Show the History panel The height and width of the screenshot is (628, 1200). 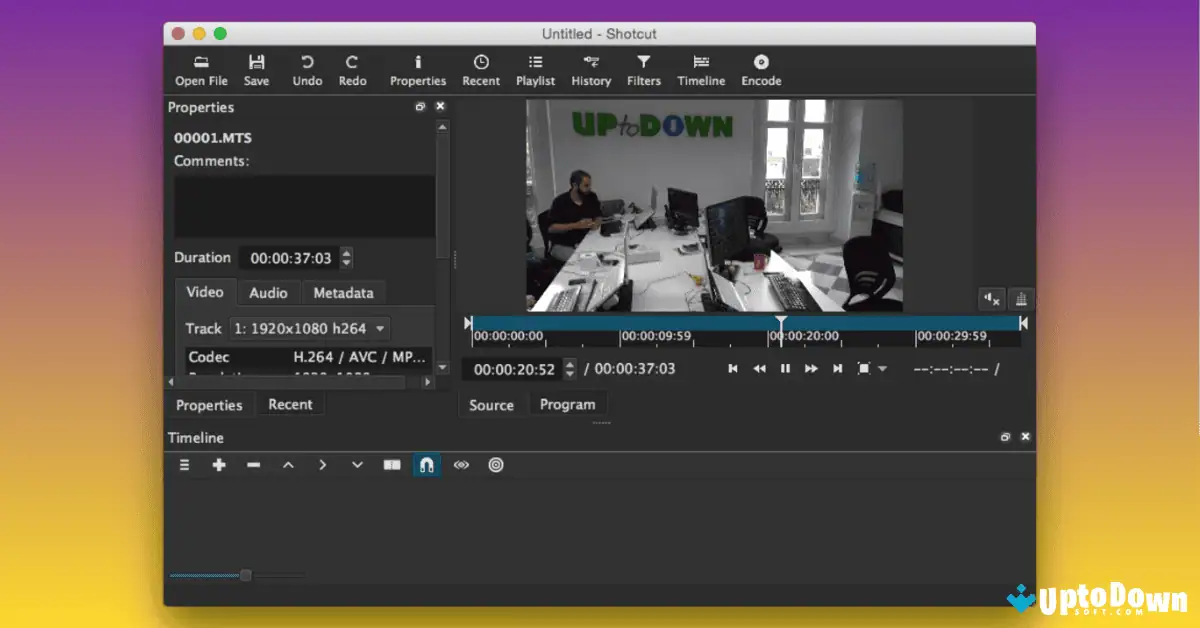(x=591, y=68)
